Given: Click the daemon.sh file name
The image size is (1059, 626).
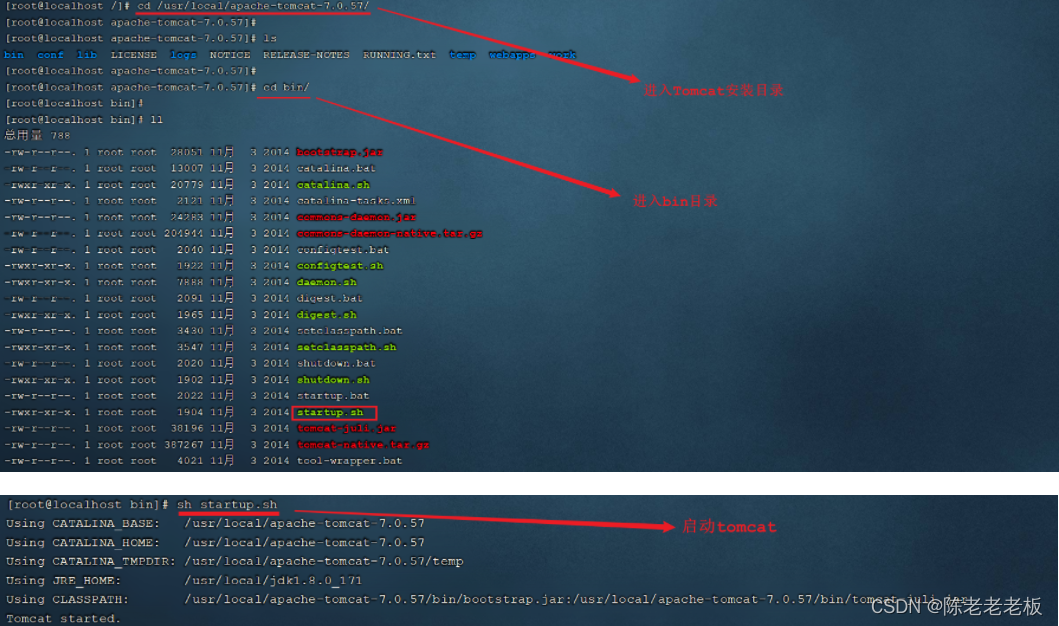Looking at the screenshot, I should (x=326, y=282).
